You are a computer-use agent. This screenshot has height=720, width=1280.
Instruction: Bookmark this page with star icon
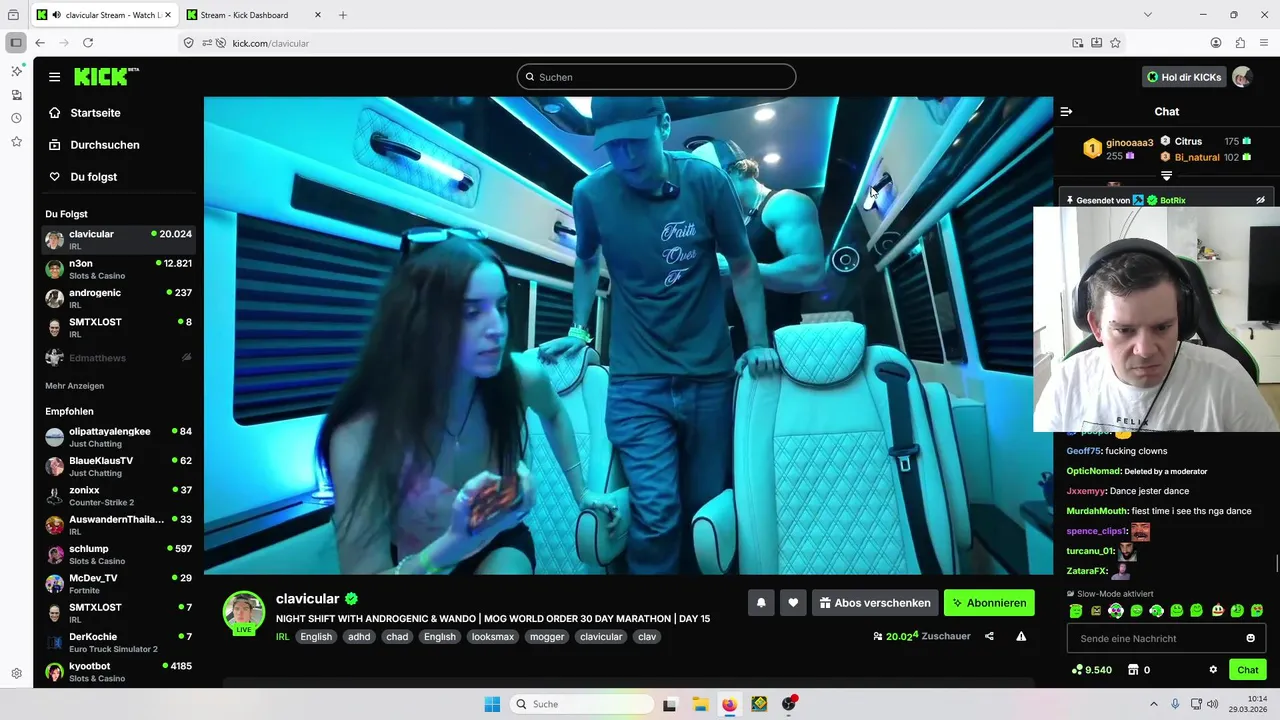[x=1115, y=43]
